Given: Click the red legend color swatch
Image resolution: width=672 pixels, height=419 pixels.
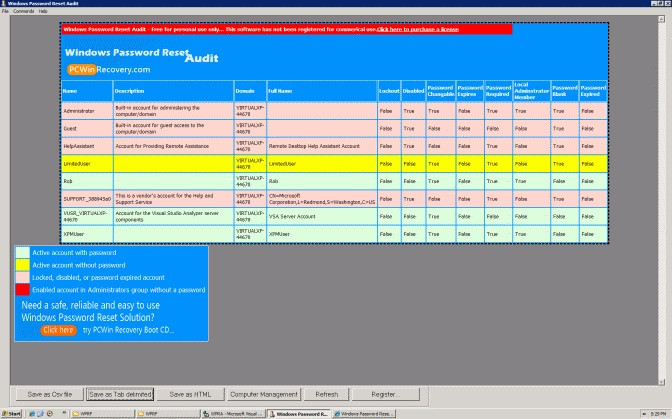Looking at the screenshot, I should (24, 289).
